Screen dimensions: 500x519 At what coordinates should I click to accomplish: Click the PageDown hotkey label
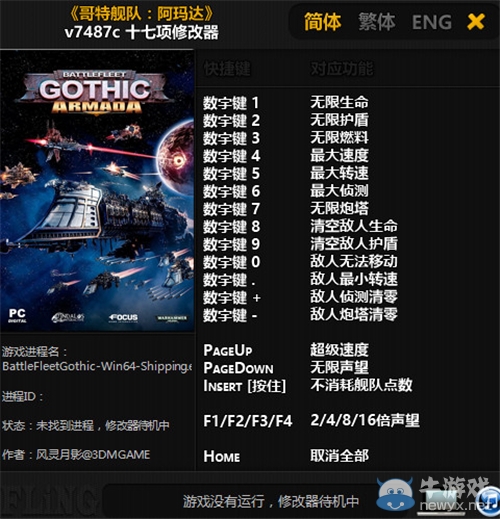pyautogui.click(x=238, y=368)
